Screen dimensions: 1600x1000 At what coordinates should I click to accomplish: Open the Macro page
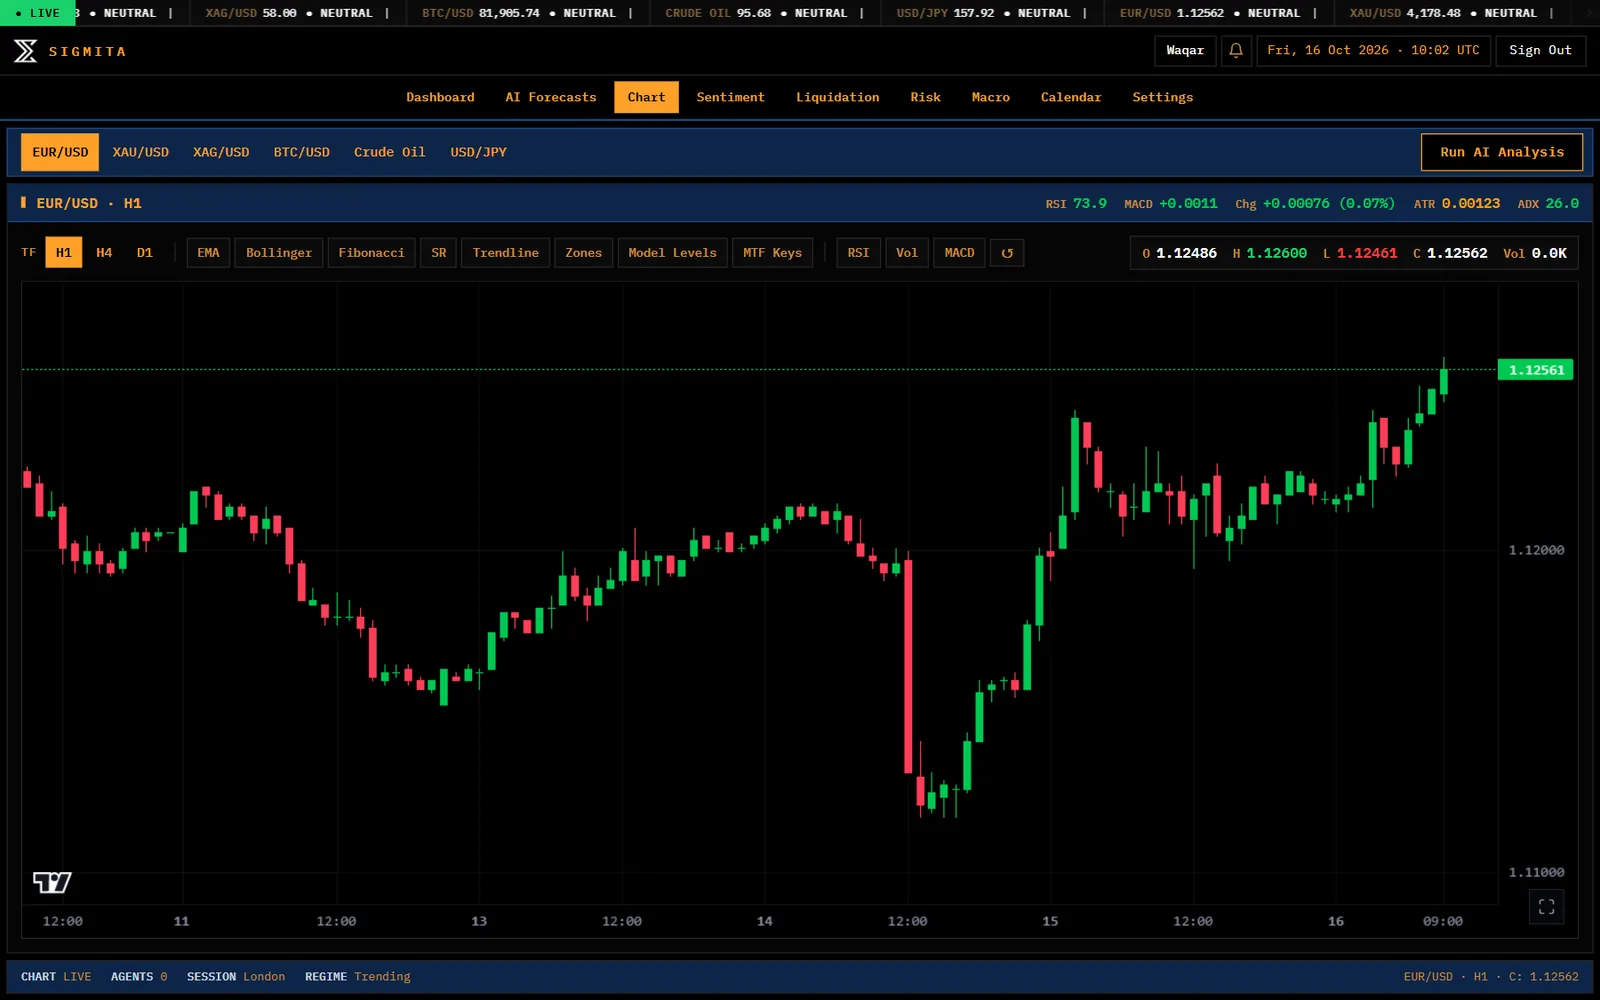tap(990, 97)
